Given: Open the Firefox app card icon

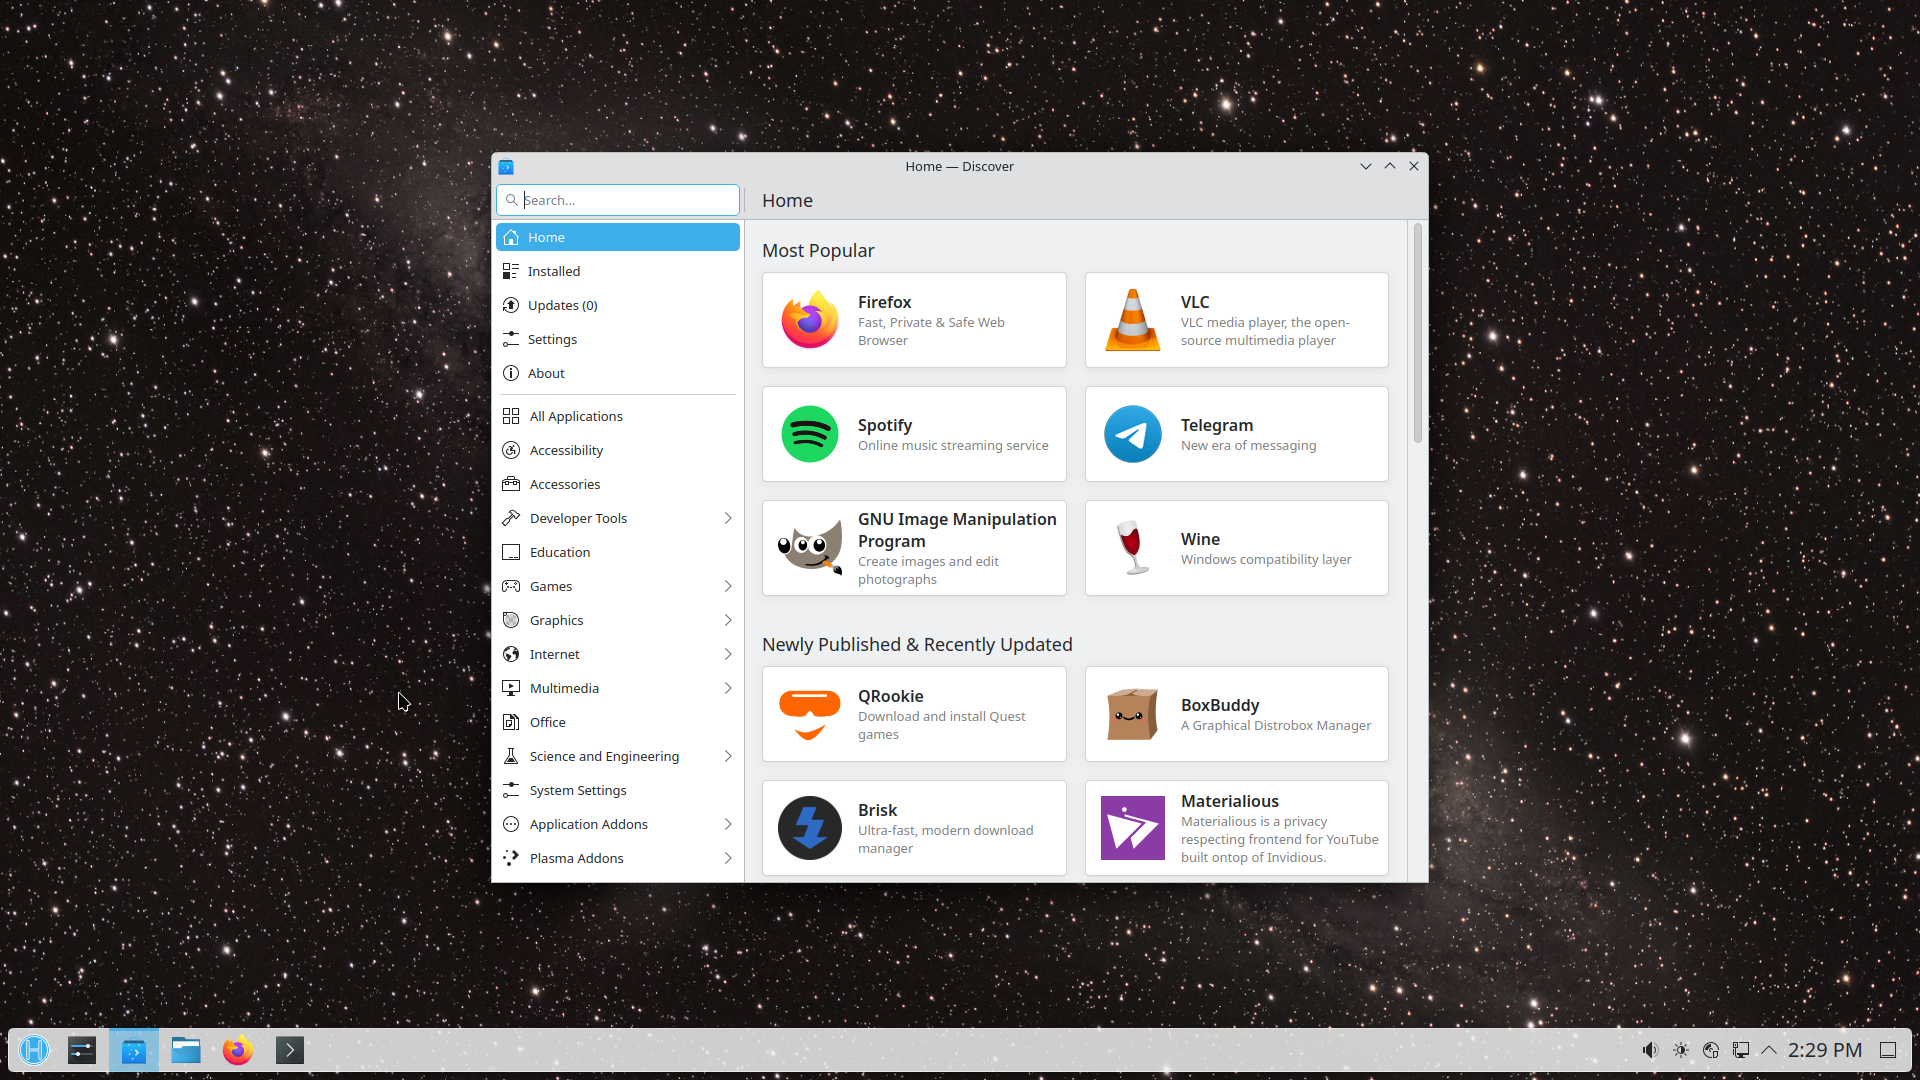Looking at the screenshot, I should tap(810, 320).
